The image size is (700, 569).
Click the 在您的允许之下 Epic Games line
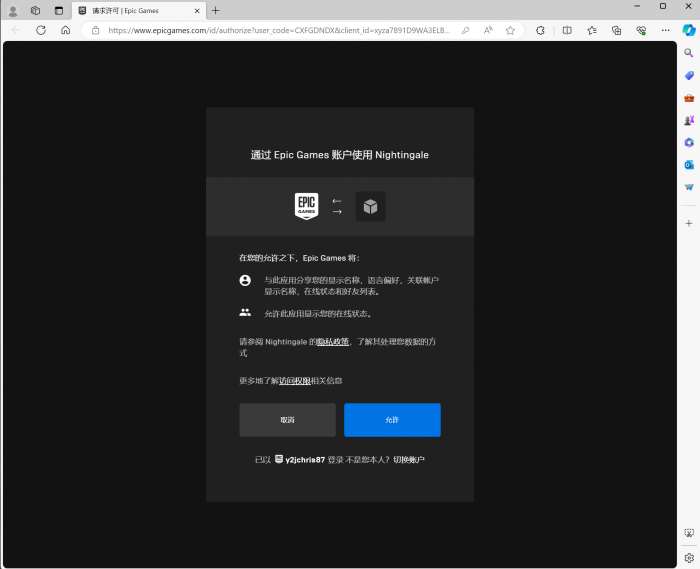tap(300, 258)
